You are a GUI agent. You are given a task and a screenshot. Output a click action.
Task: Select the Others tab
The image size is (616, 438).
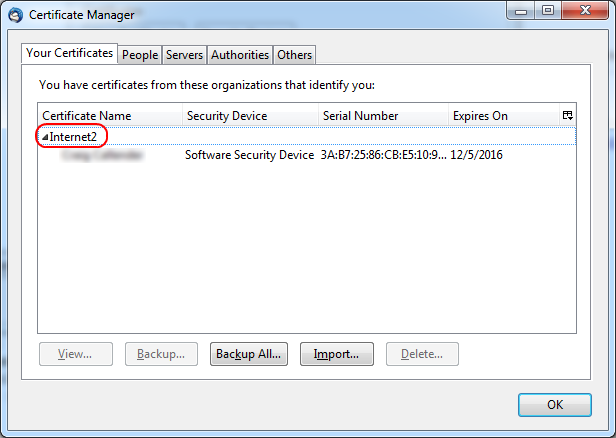(x=295, y=55)
